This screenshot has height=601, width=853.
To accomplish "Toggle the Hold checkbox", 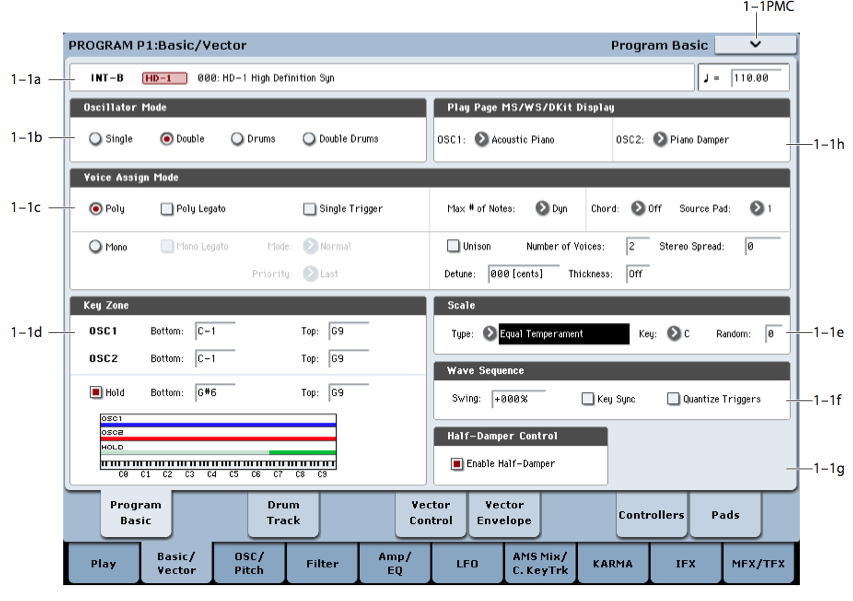I will [96, 392].
